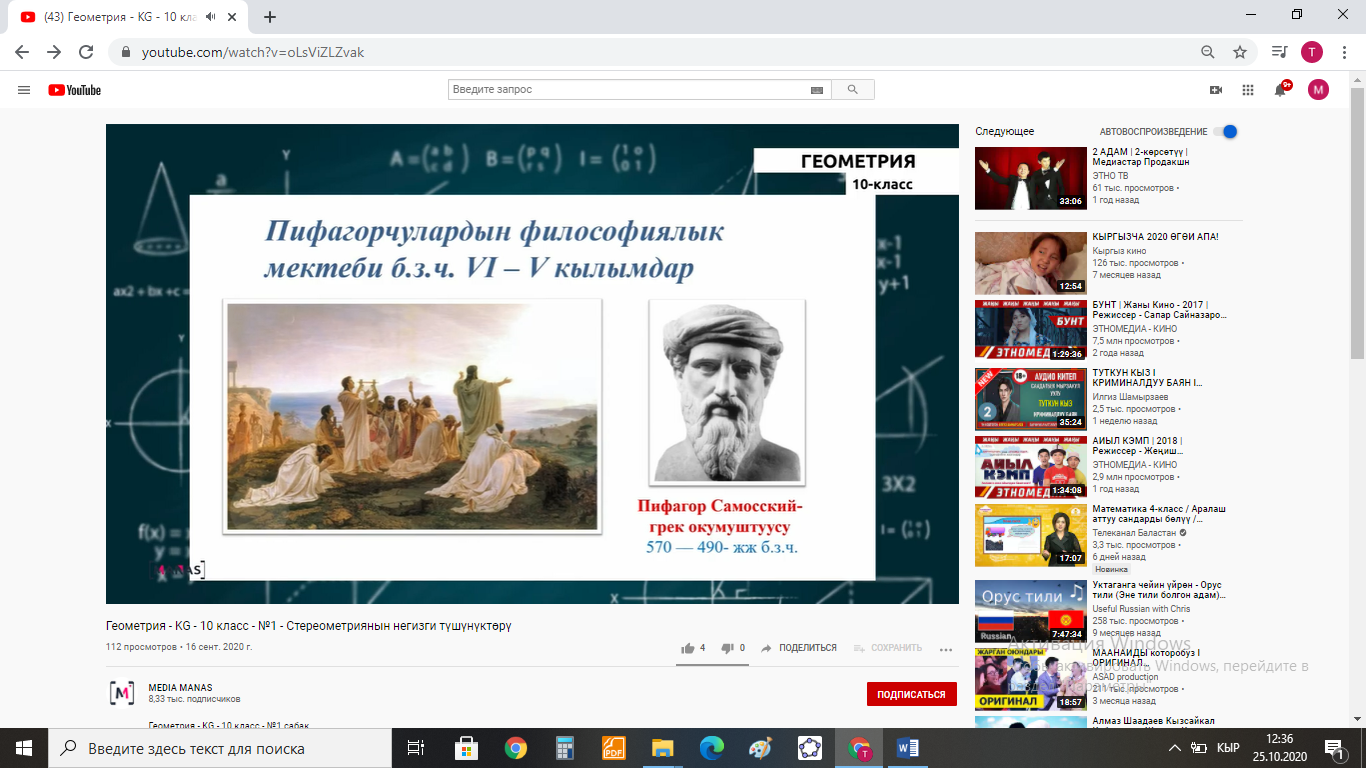
Task: Open Paint from the taskbar
Action: (x=760, y=748)
